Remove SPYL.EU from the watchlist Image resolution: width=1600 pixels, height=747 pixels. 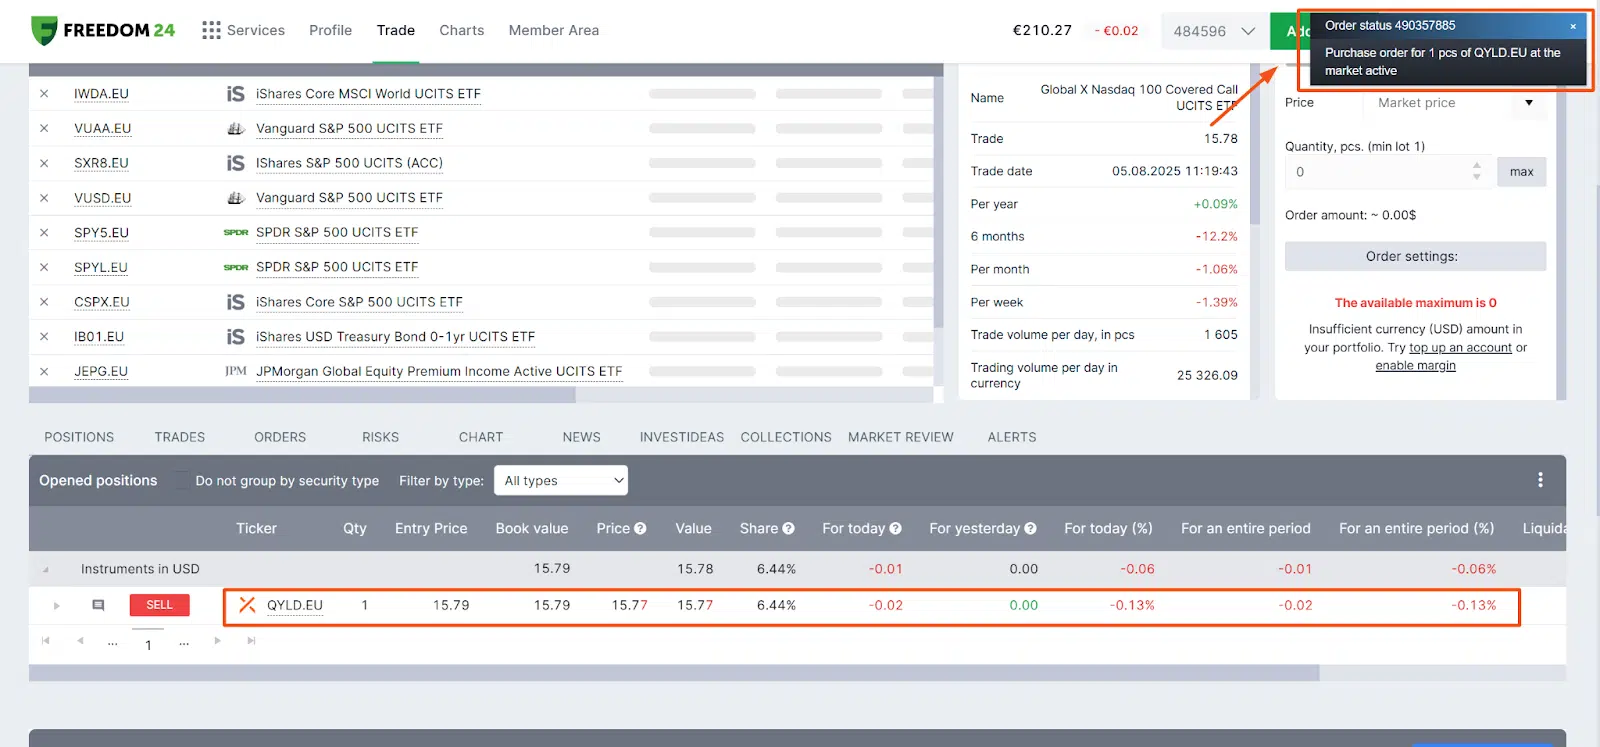(x=44, y=267)
